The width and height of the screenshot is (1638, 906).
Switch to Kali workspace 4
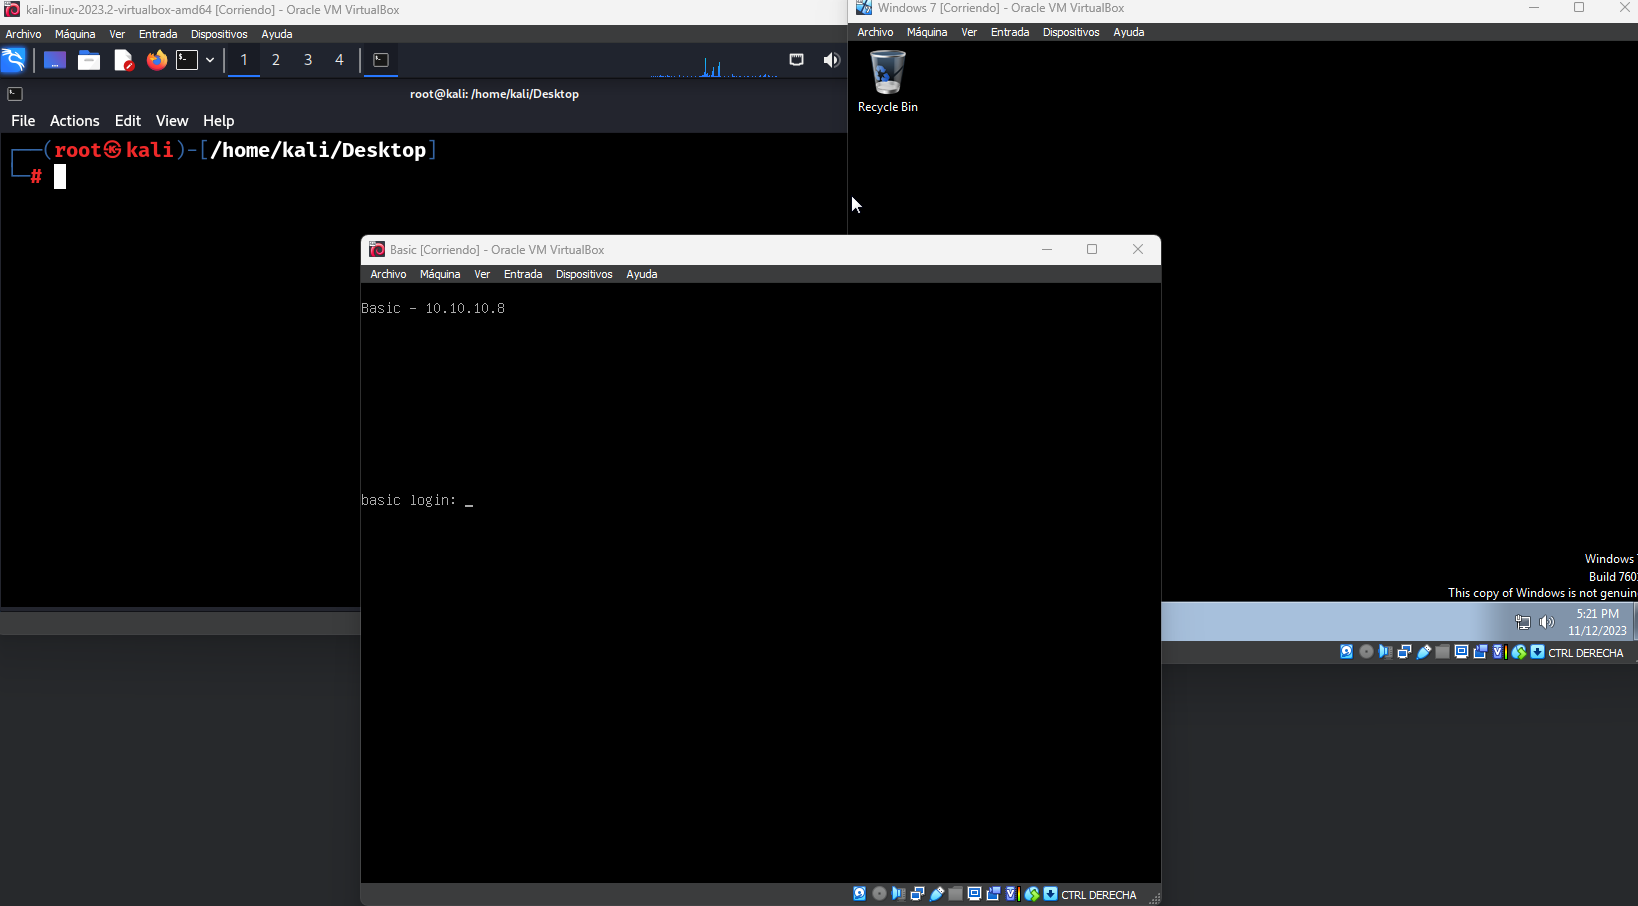click(x=339, y=60)
